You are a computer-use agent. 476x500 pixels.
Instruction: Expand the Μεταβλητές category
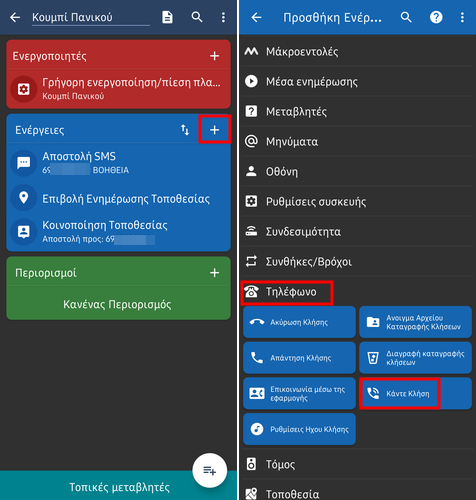click(x=357, y=111)
